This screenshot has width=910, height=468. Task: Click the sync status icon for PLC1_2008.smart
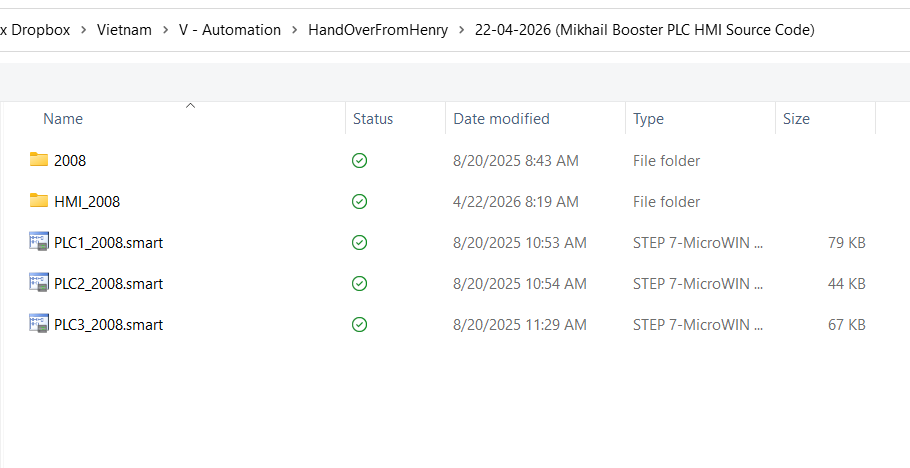[x=359, y=242]
